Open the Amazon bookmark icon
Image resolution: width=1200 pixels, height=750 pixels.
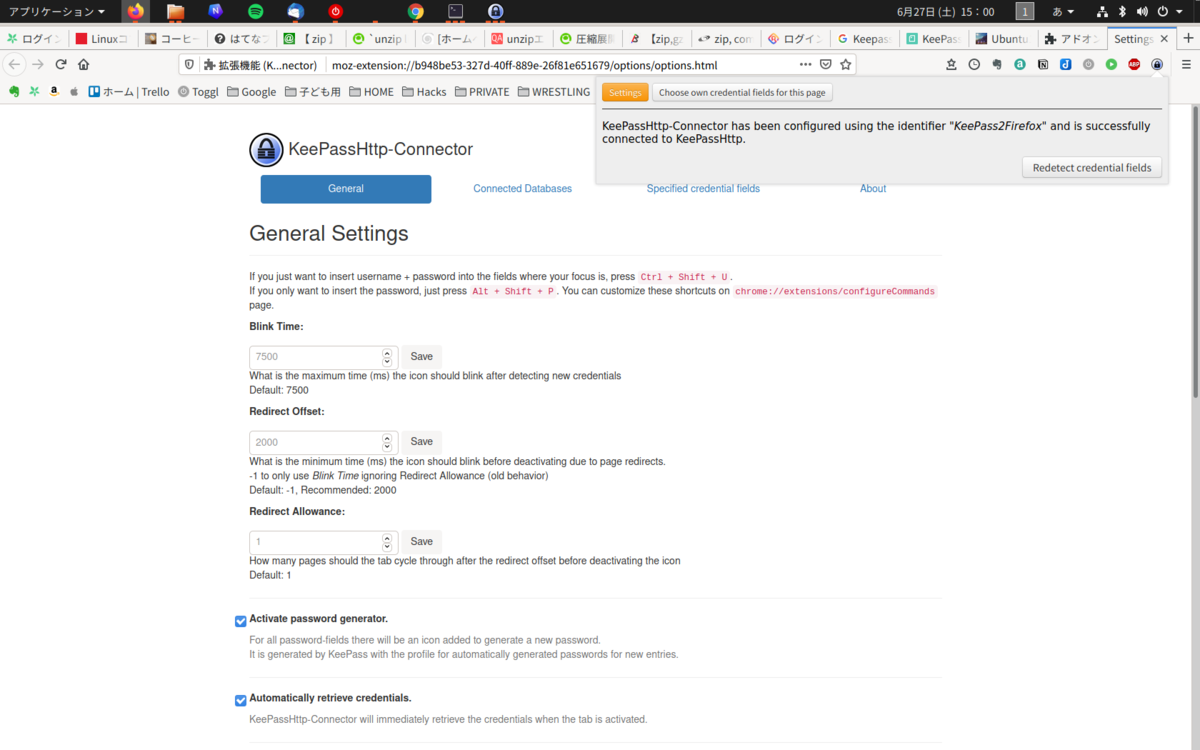tap(54, 91)
